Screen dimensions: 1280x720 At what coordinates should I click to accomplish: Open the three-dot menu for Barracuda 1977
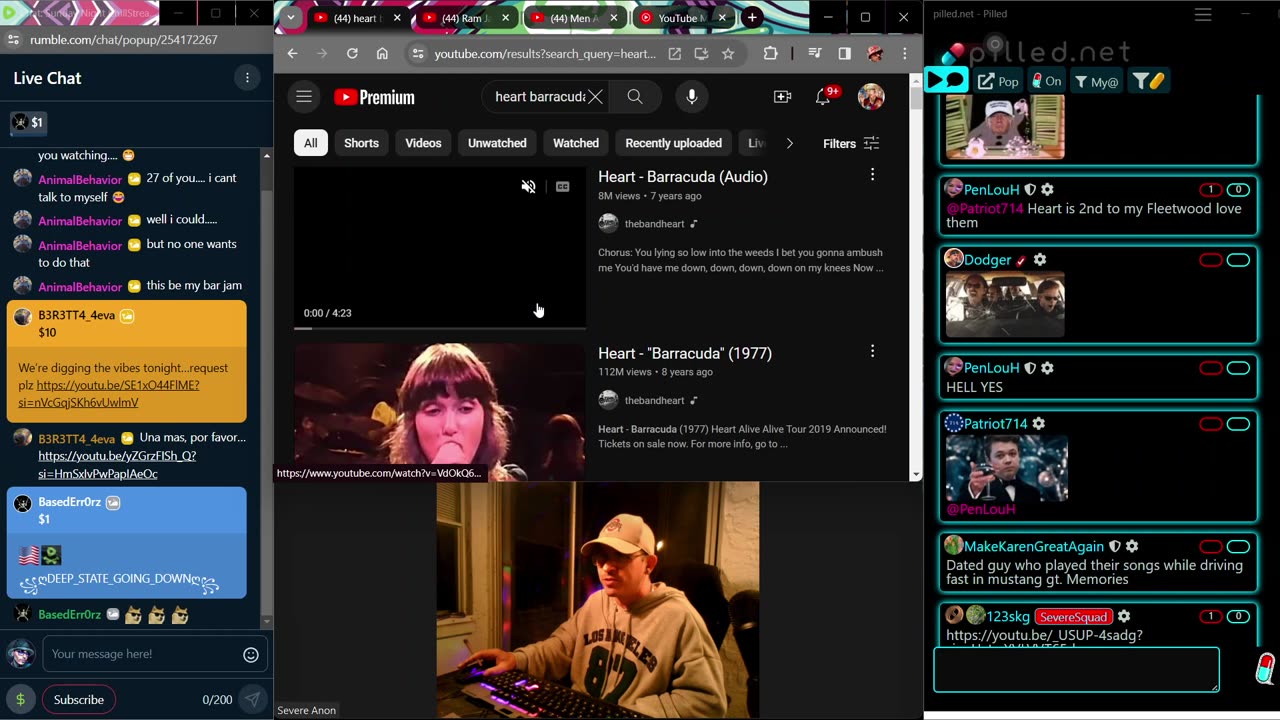(872, 351)
